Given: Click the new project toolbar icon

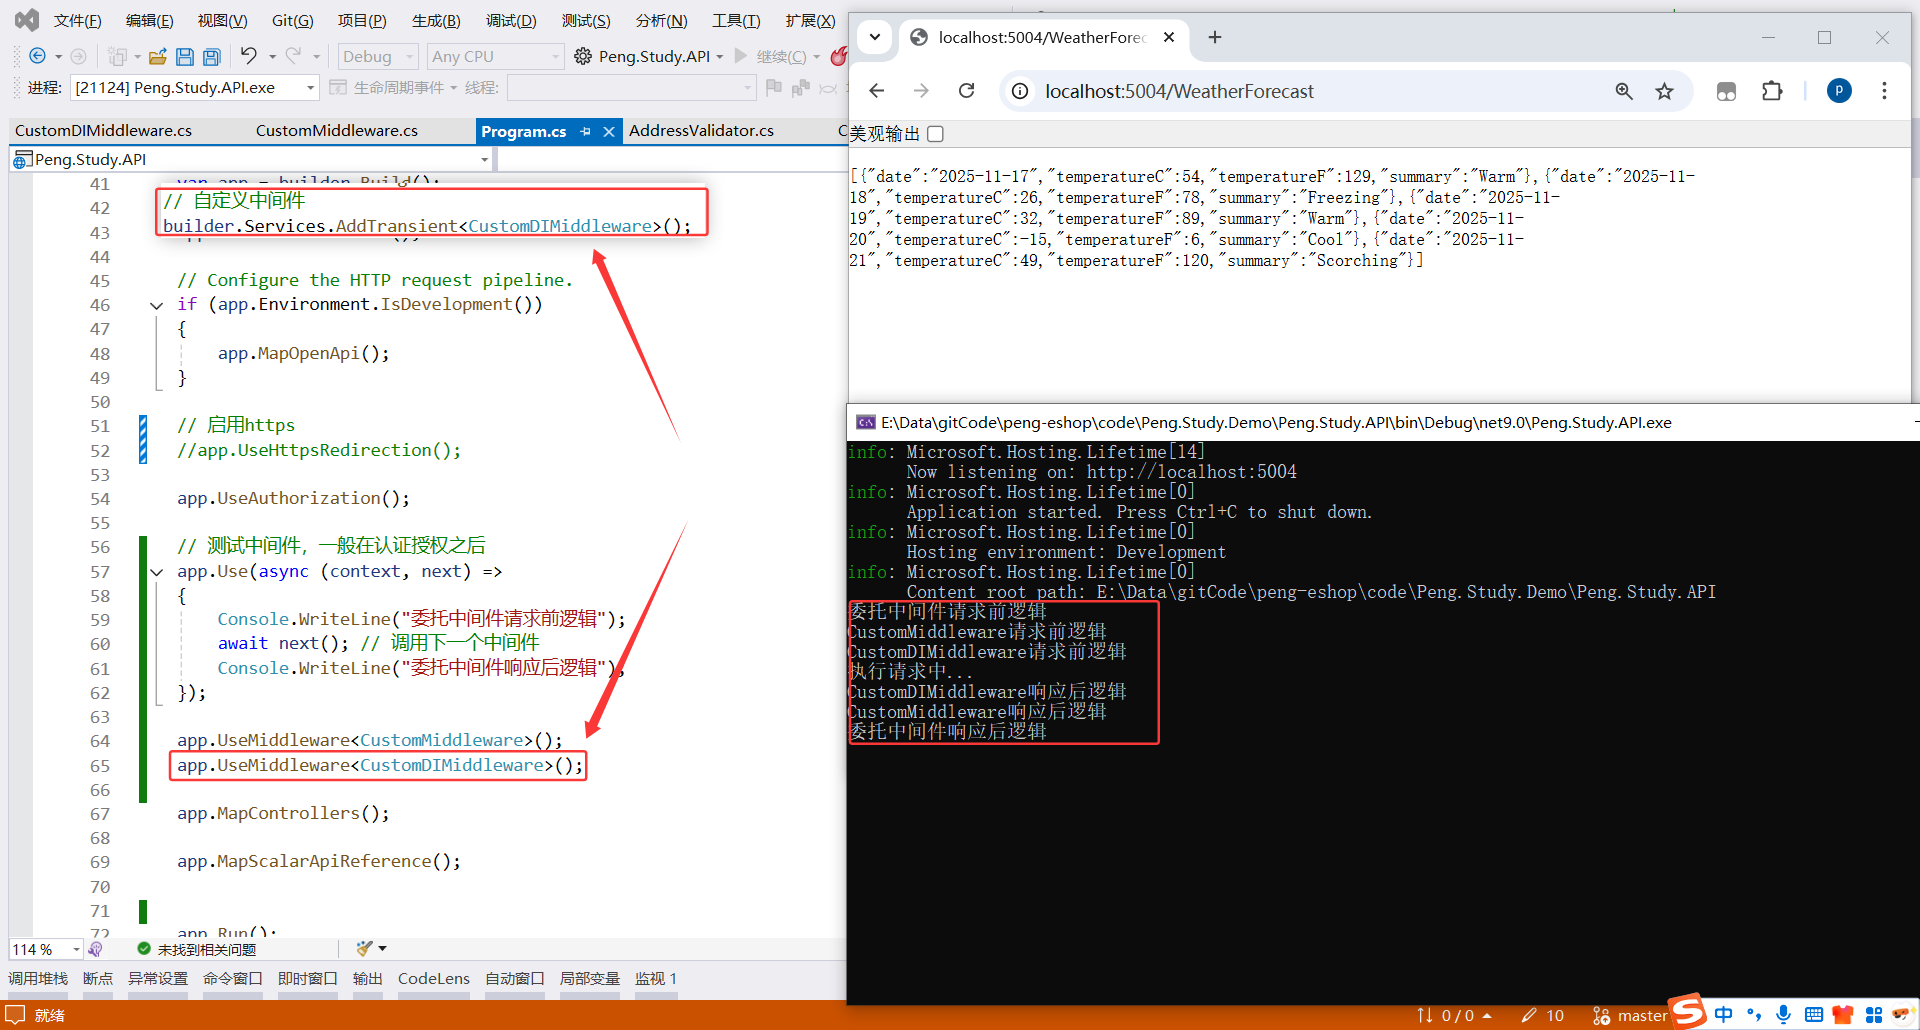Looking at the screenshot, I should coord(118,57).
